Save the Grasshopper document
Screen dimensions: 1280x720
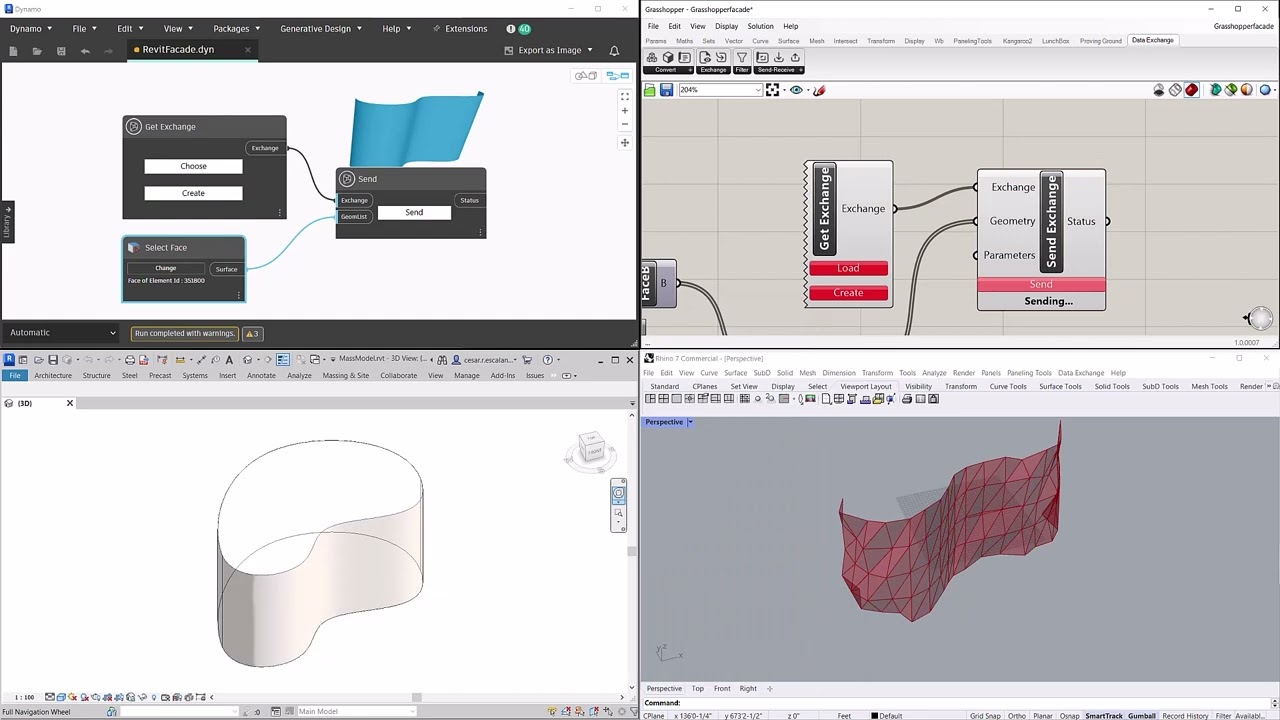pos(666,90)
